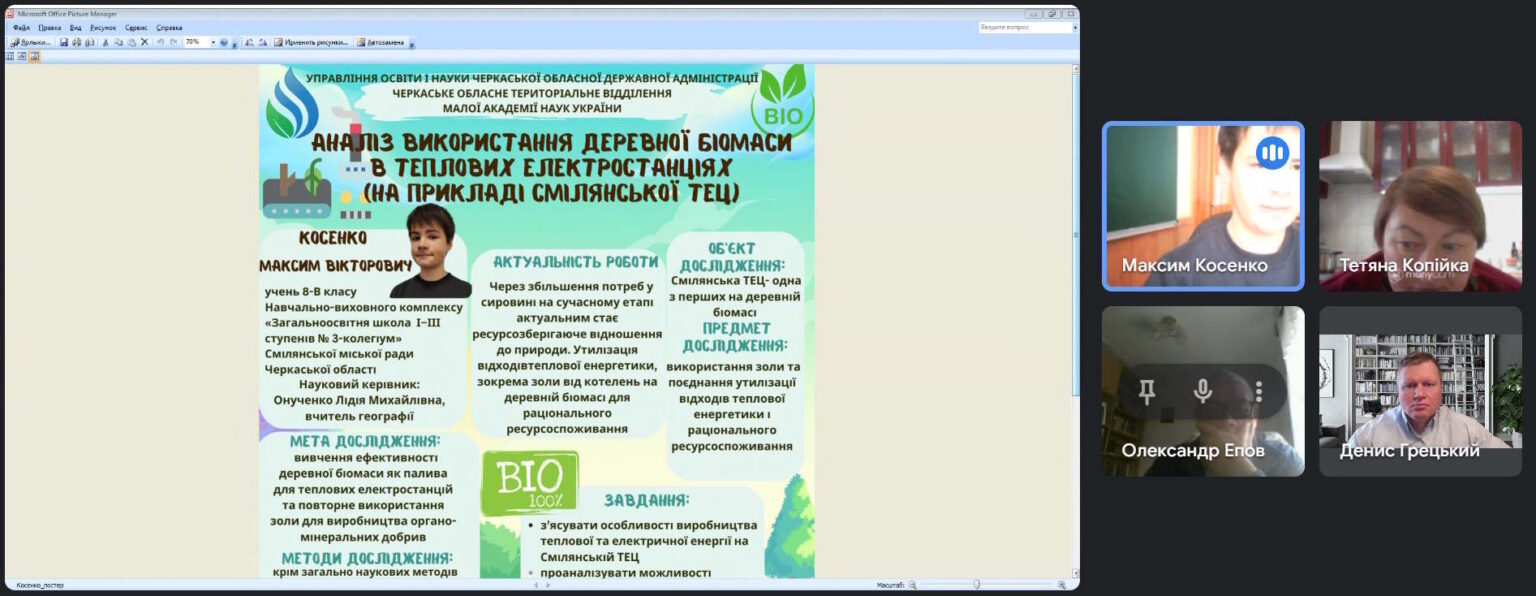Click the Введите вопрос help search field
This screenshot has width=1536, height=596.
(x=1025, y=28)
